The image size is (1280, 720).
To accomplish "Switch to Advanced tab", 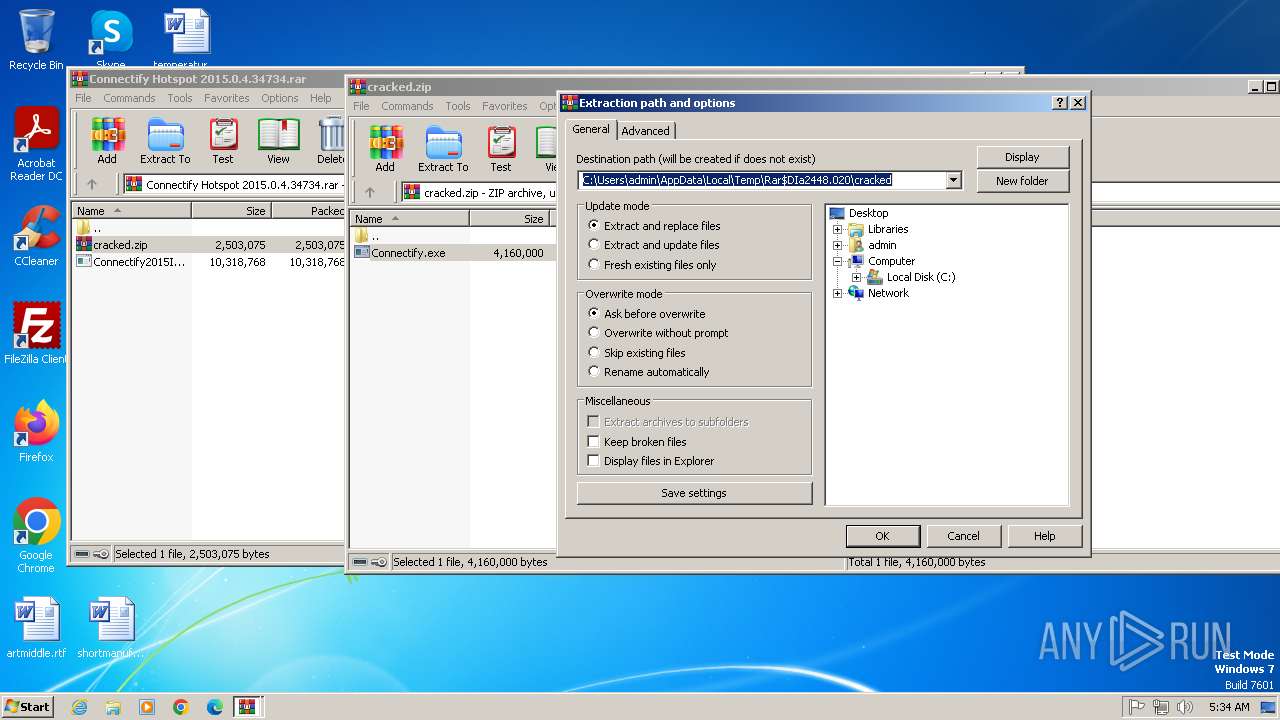I will pyautogui.click(x=645, y=131).
